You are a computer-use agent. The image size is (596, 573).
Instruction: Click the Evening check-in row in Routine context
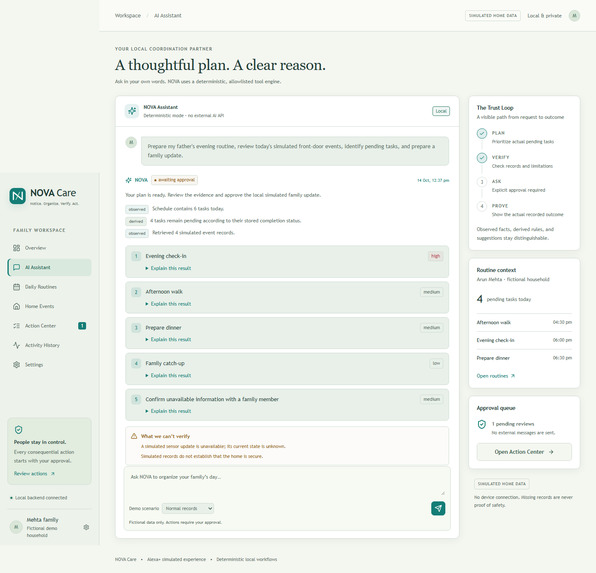pyautogui.click(x=524, y=340)
